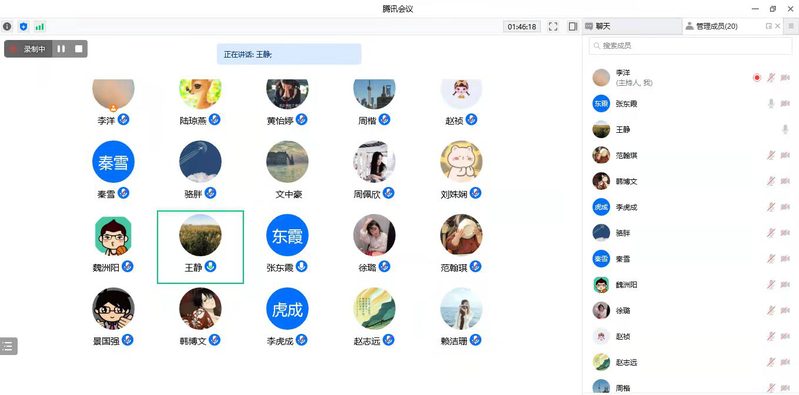
Task: Pop out the members panel
Action: (768, 27)
